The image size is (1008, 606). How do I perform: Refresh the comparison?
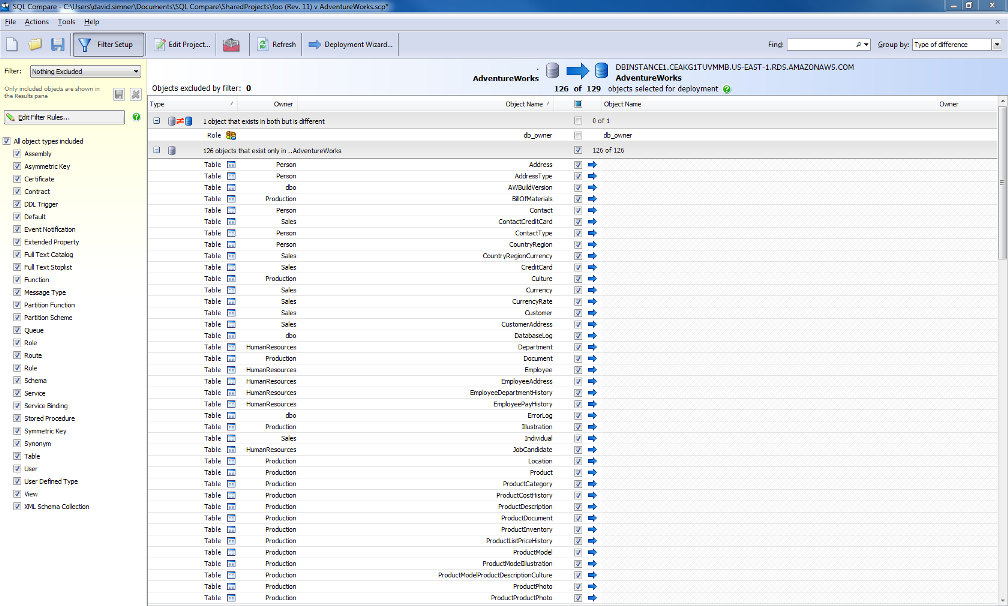click(x=277, y=44)
